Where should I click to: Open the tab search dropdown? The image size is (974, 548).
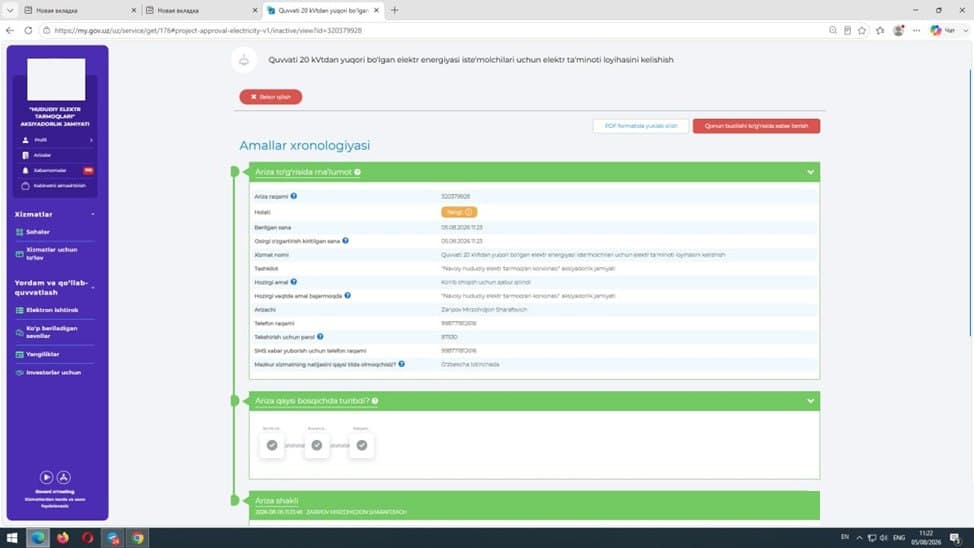pos(10,11)
